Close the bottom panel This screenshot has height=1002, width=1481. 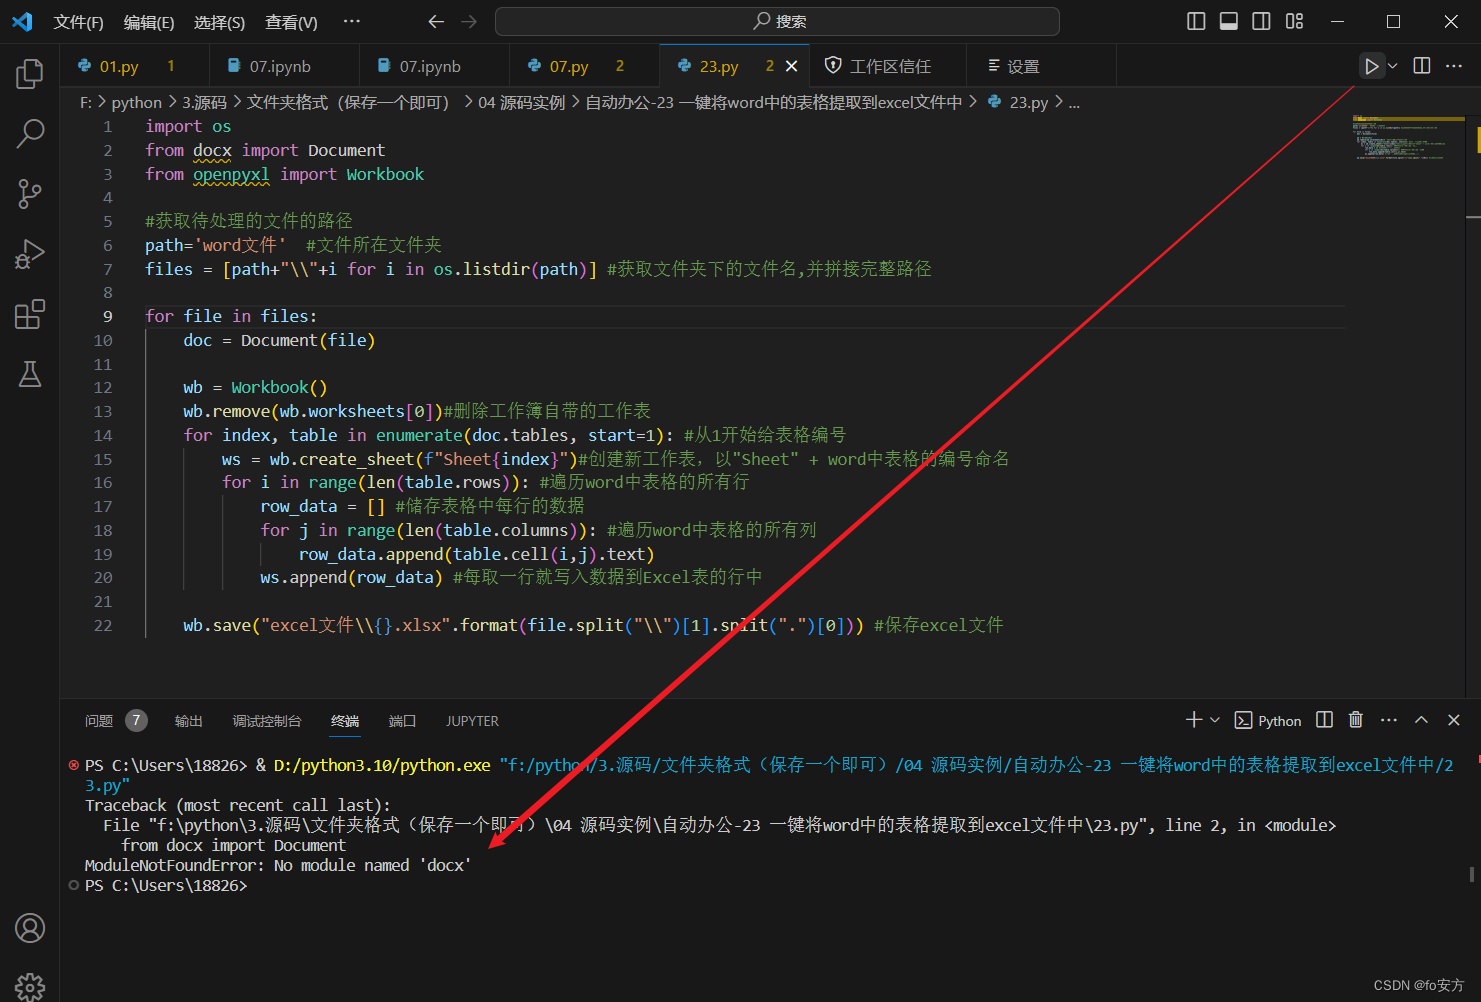(x=1454, y=720)
